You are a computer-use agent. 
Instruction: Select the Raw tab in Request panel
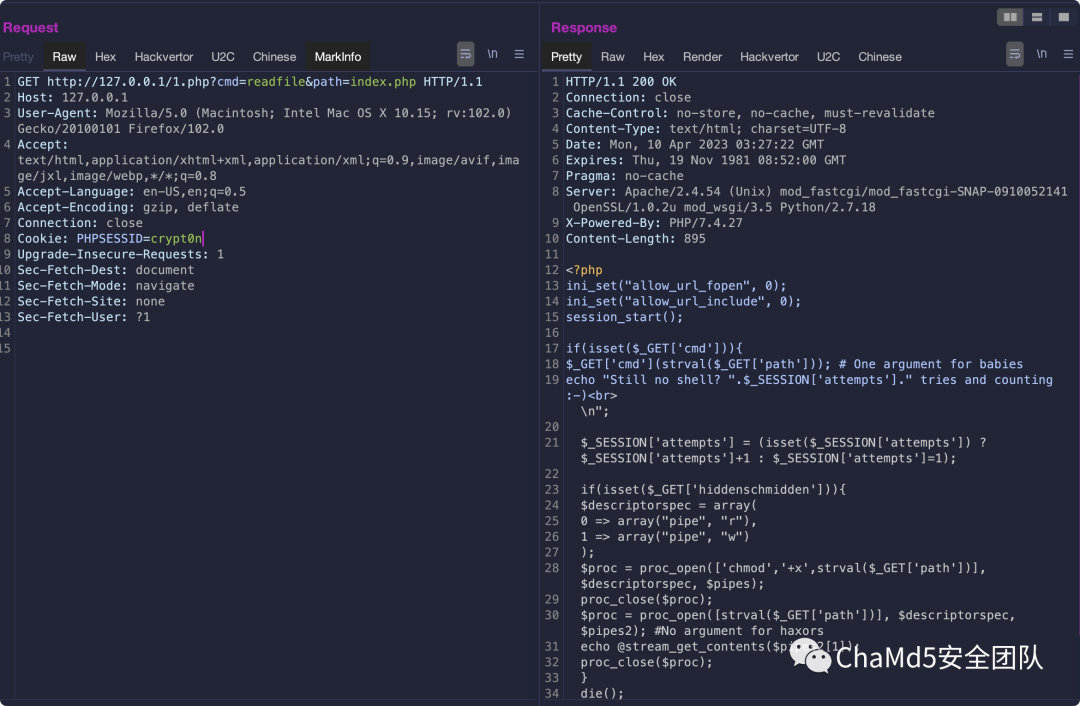coord(64,57)
